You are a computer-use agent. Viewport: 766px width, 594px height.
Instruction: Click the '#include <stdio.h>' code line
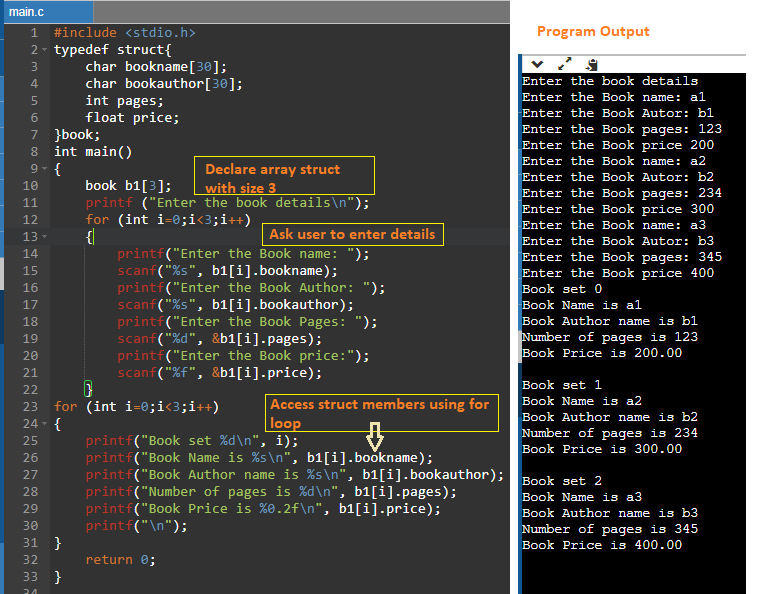125,33
